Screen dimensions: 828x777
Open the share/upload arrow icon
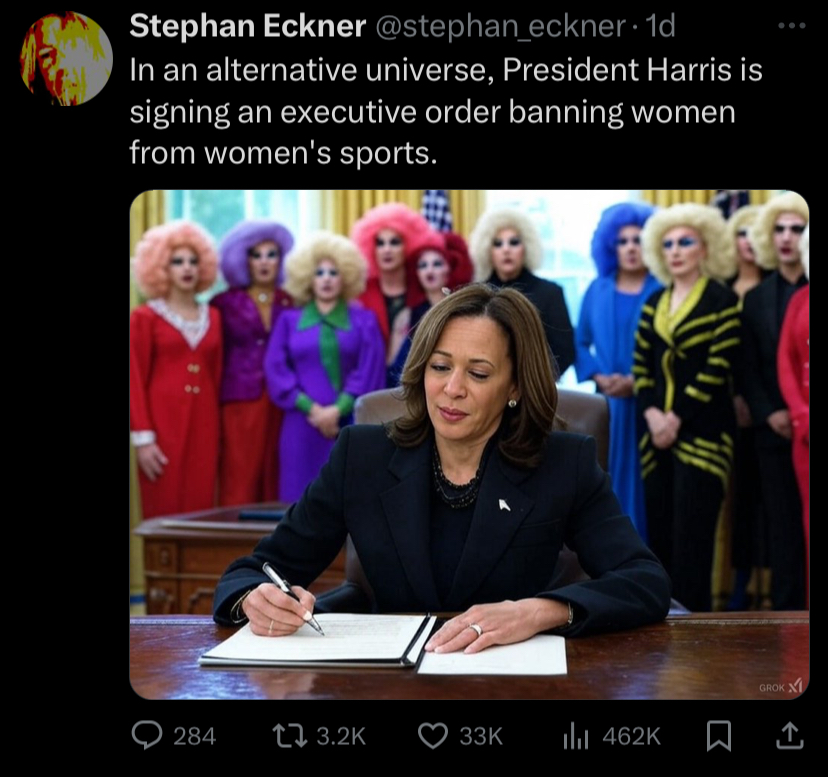pyautogui.click(x=789, y=736)
